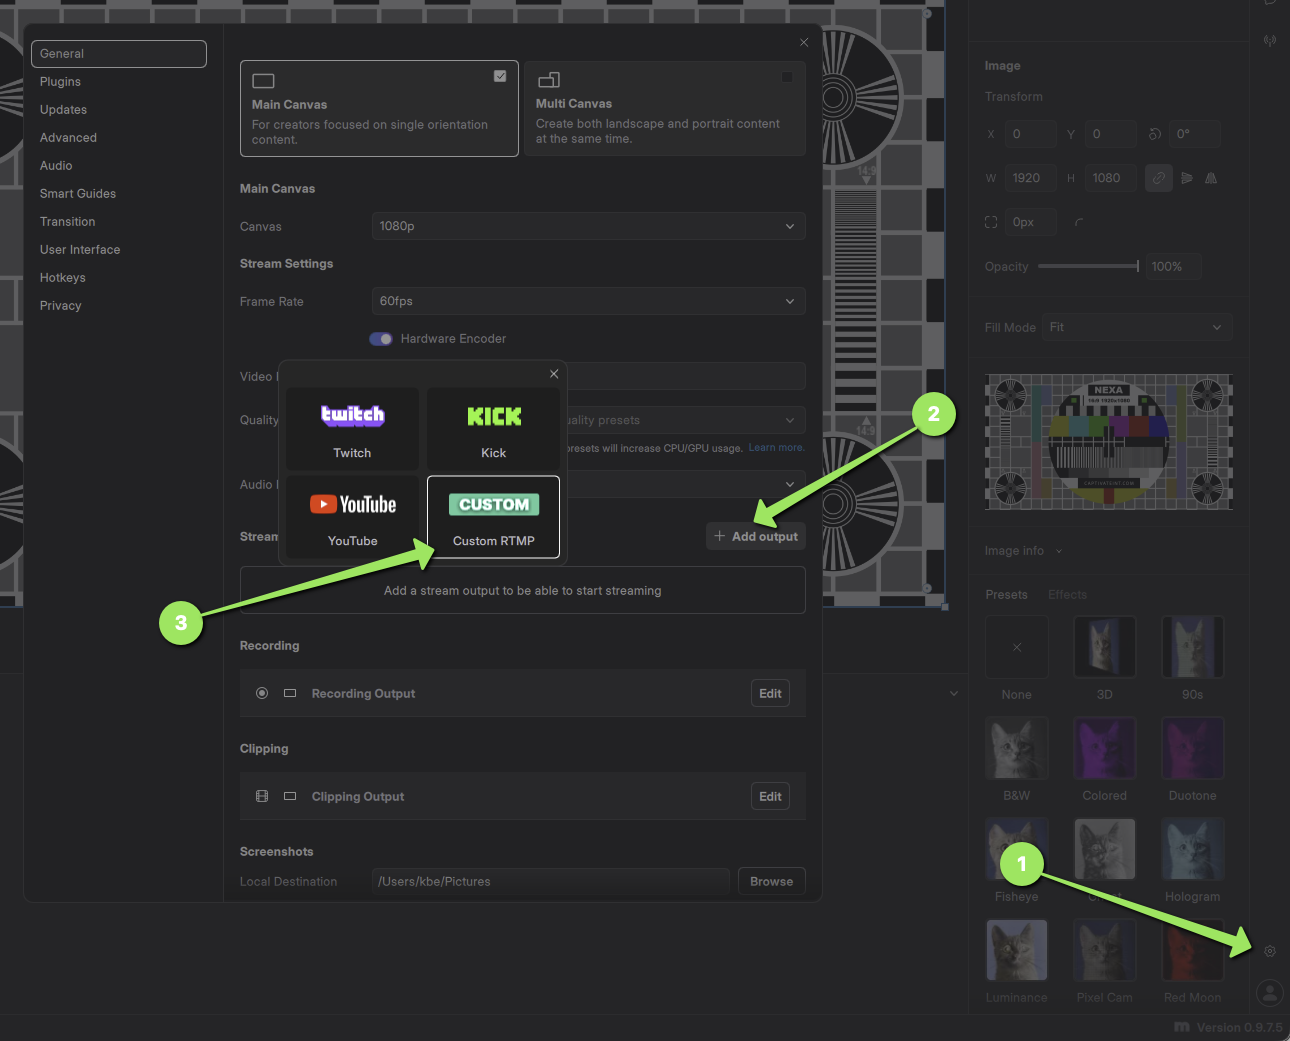Enable Multi Canvas mode
The height and width of the screenshot is (1041, 1290).
click(787, 75)
